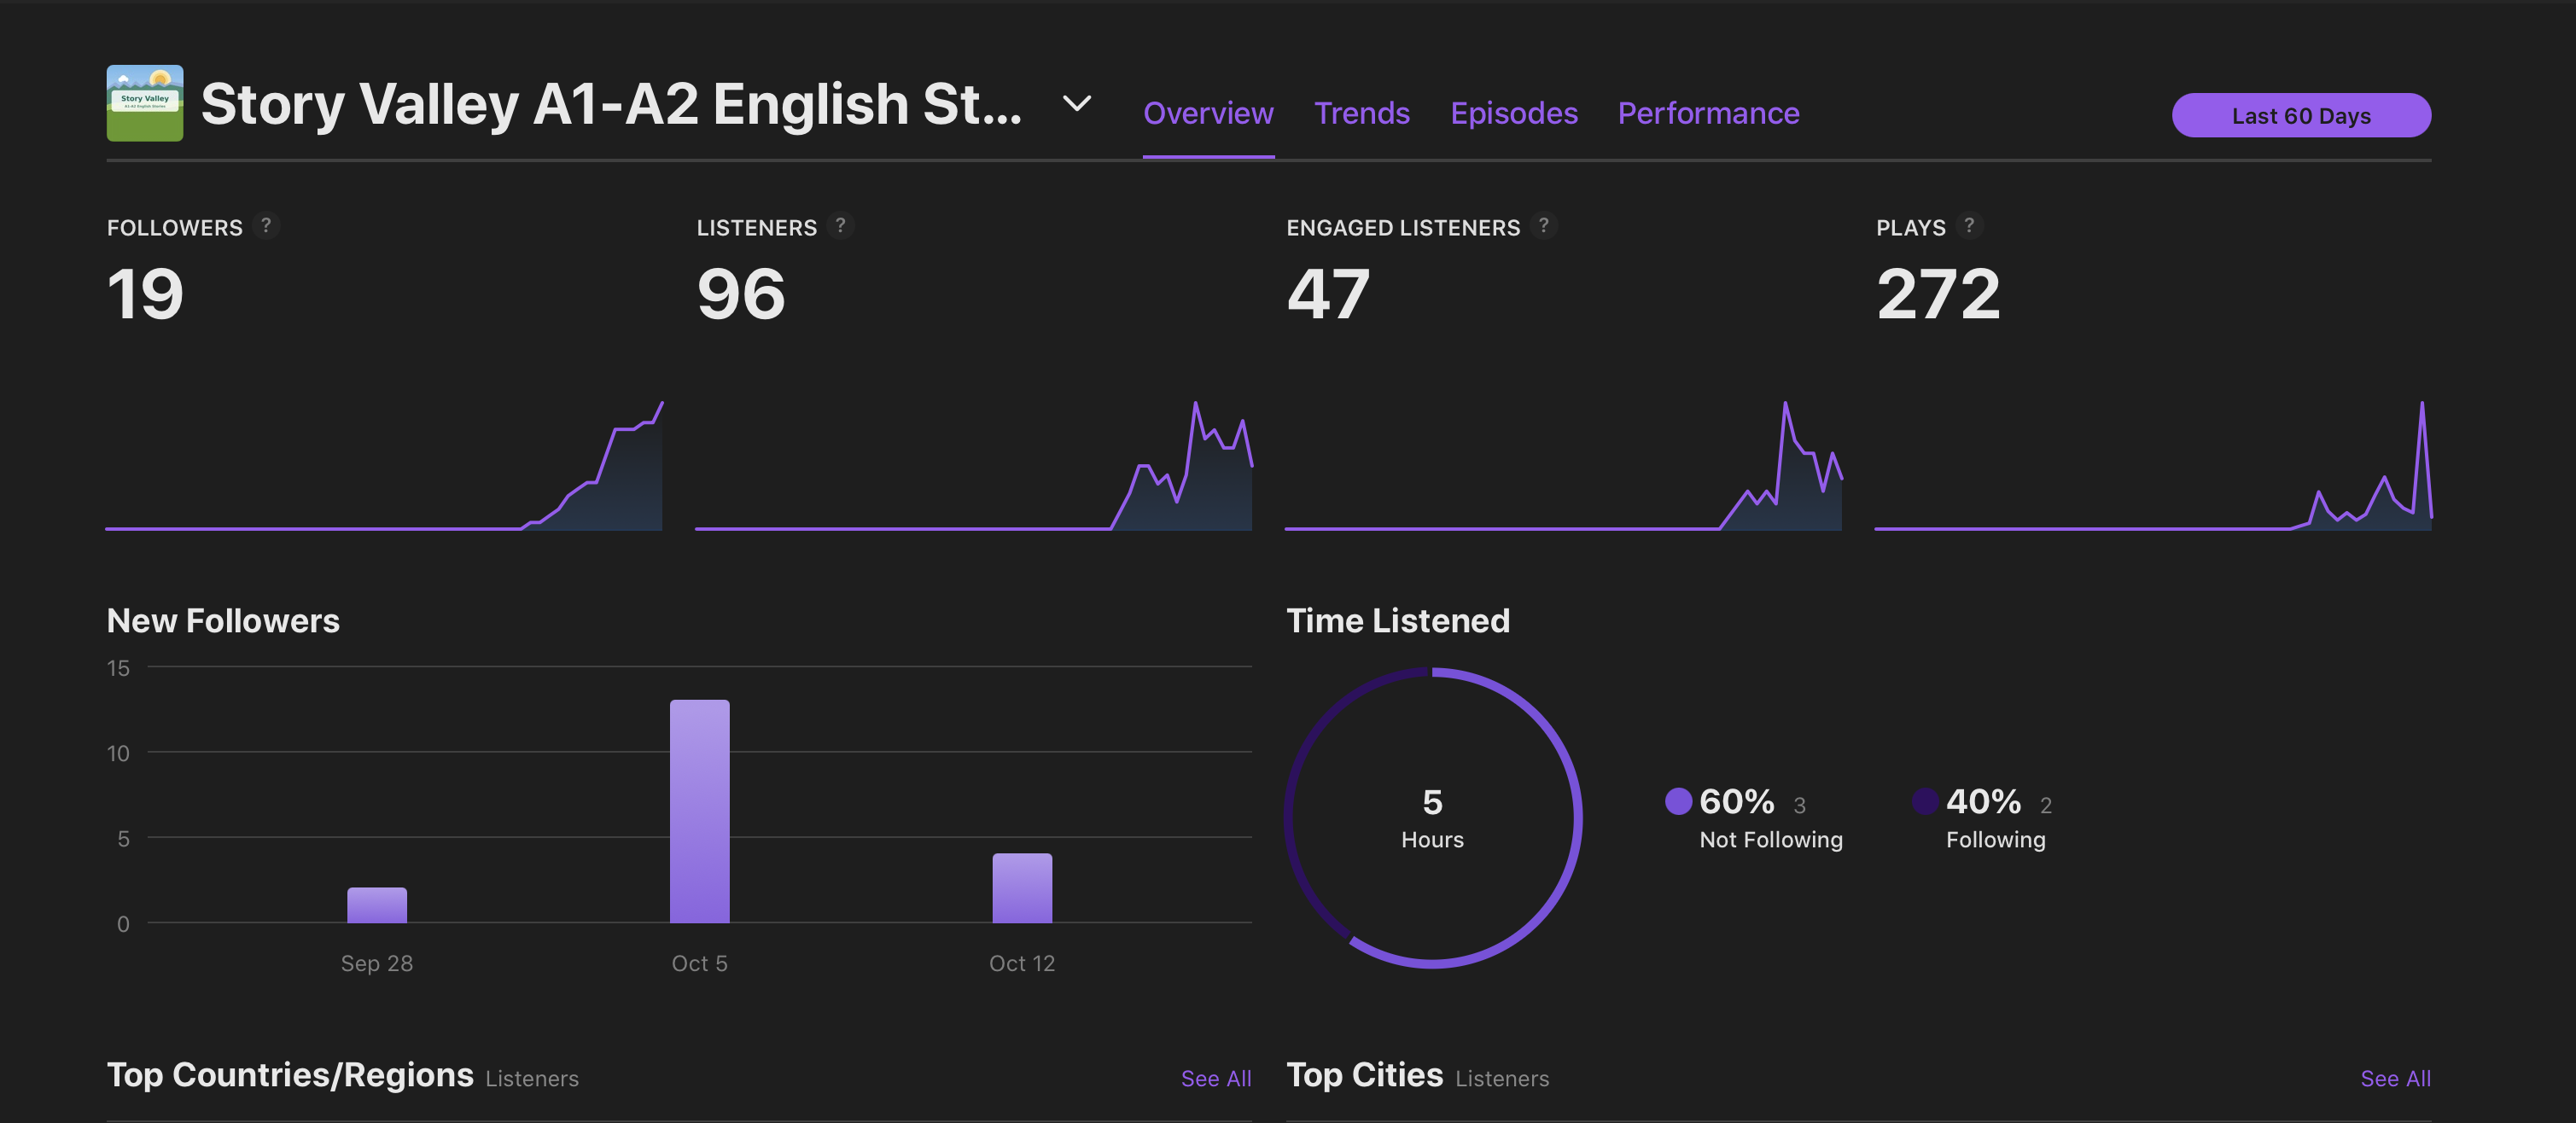Click the Story Valley podcast artwork thumbnail
2576x1123 pixels.
145,103
